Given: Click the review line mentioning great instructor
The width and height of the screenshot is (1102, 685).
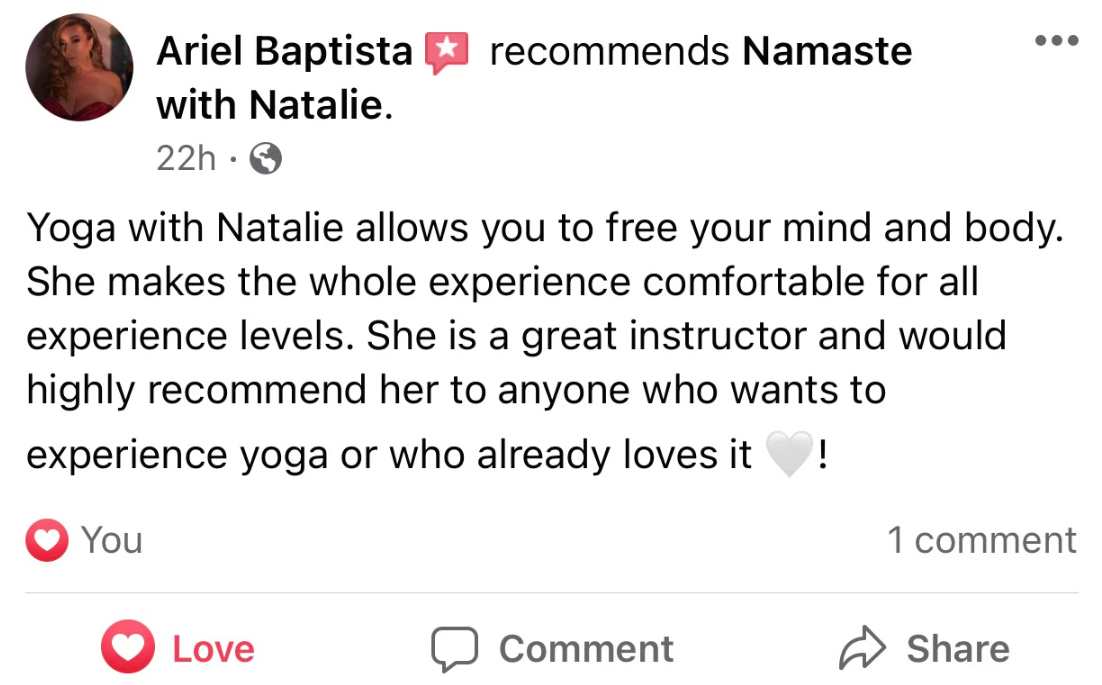Looking at the screenshot, I should coord(515,336).
